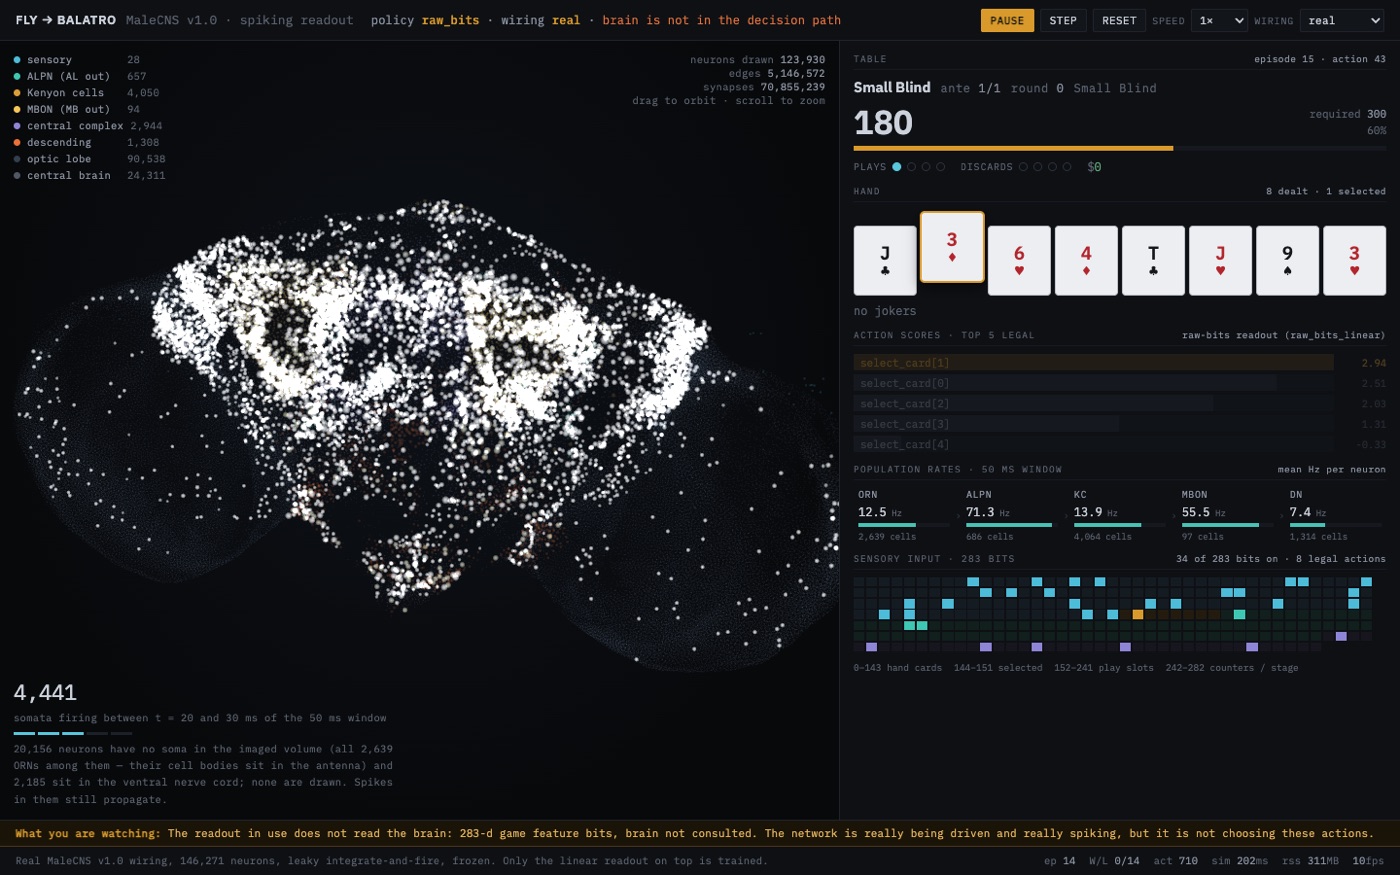
Task: Pick the Jack of hearts card
Action: 1220,260
